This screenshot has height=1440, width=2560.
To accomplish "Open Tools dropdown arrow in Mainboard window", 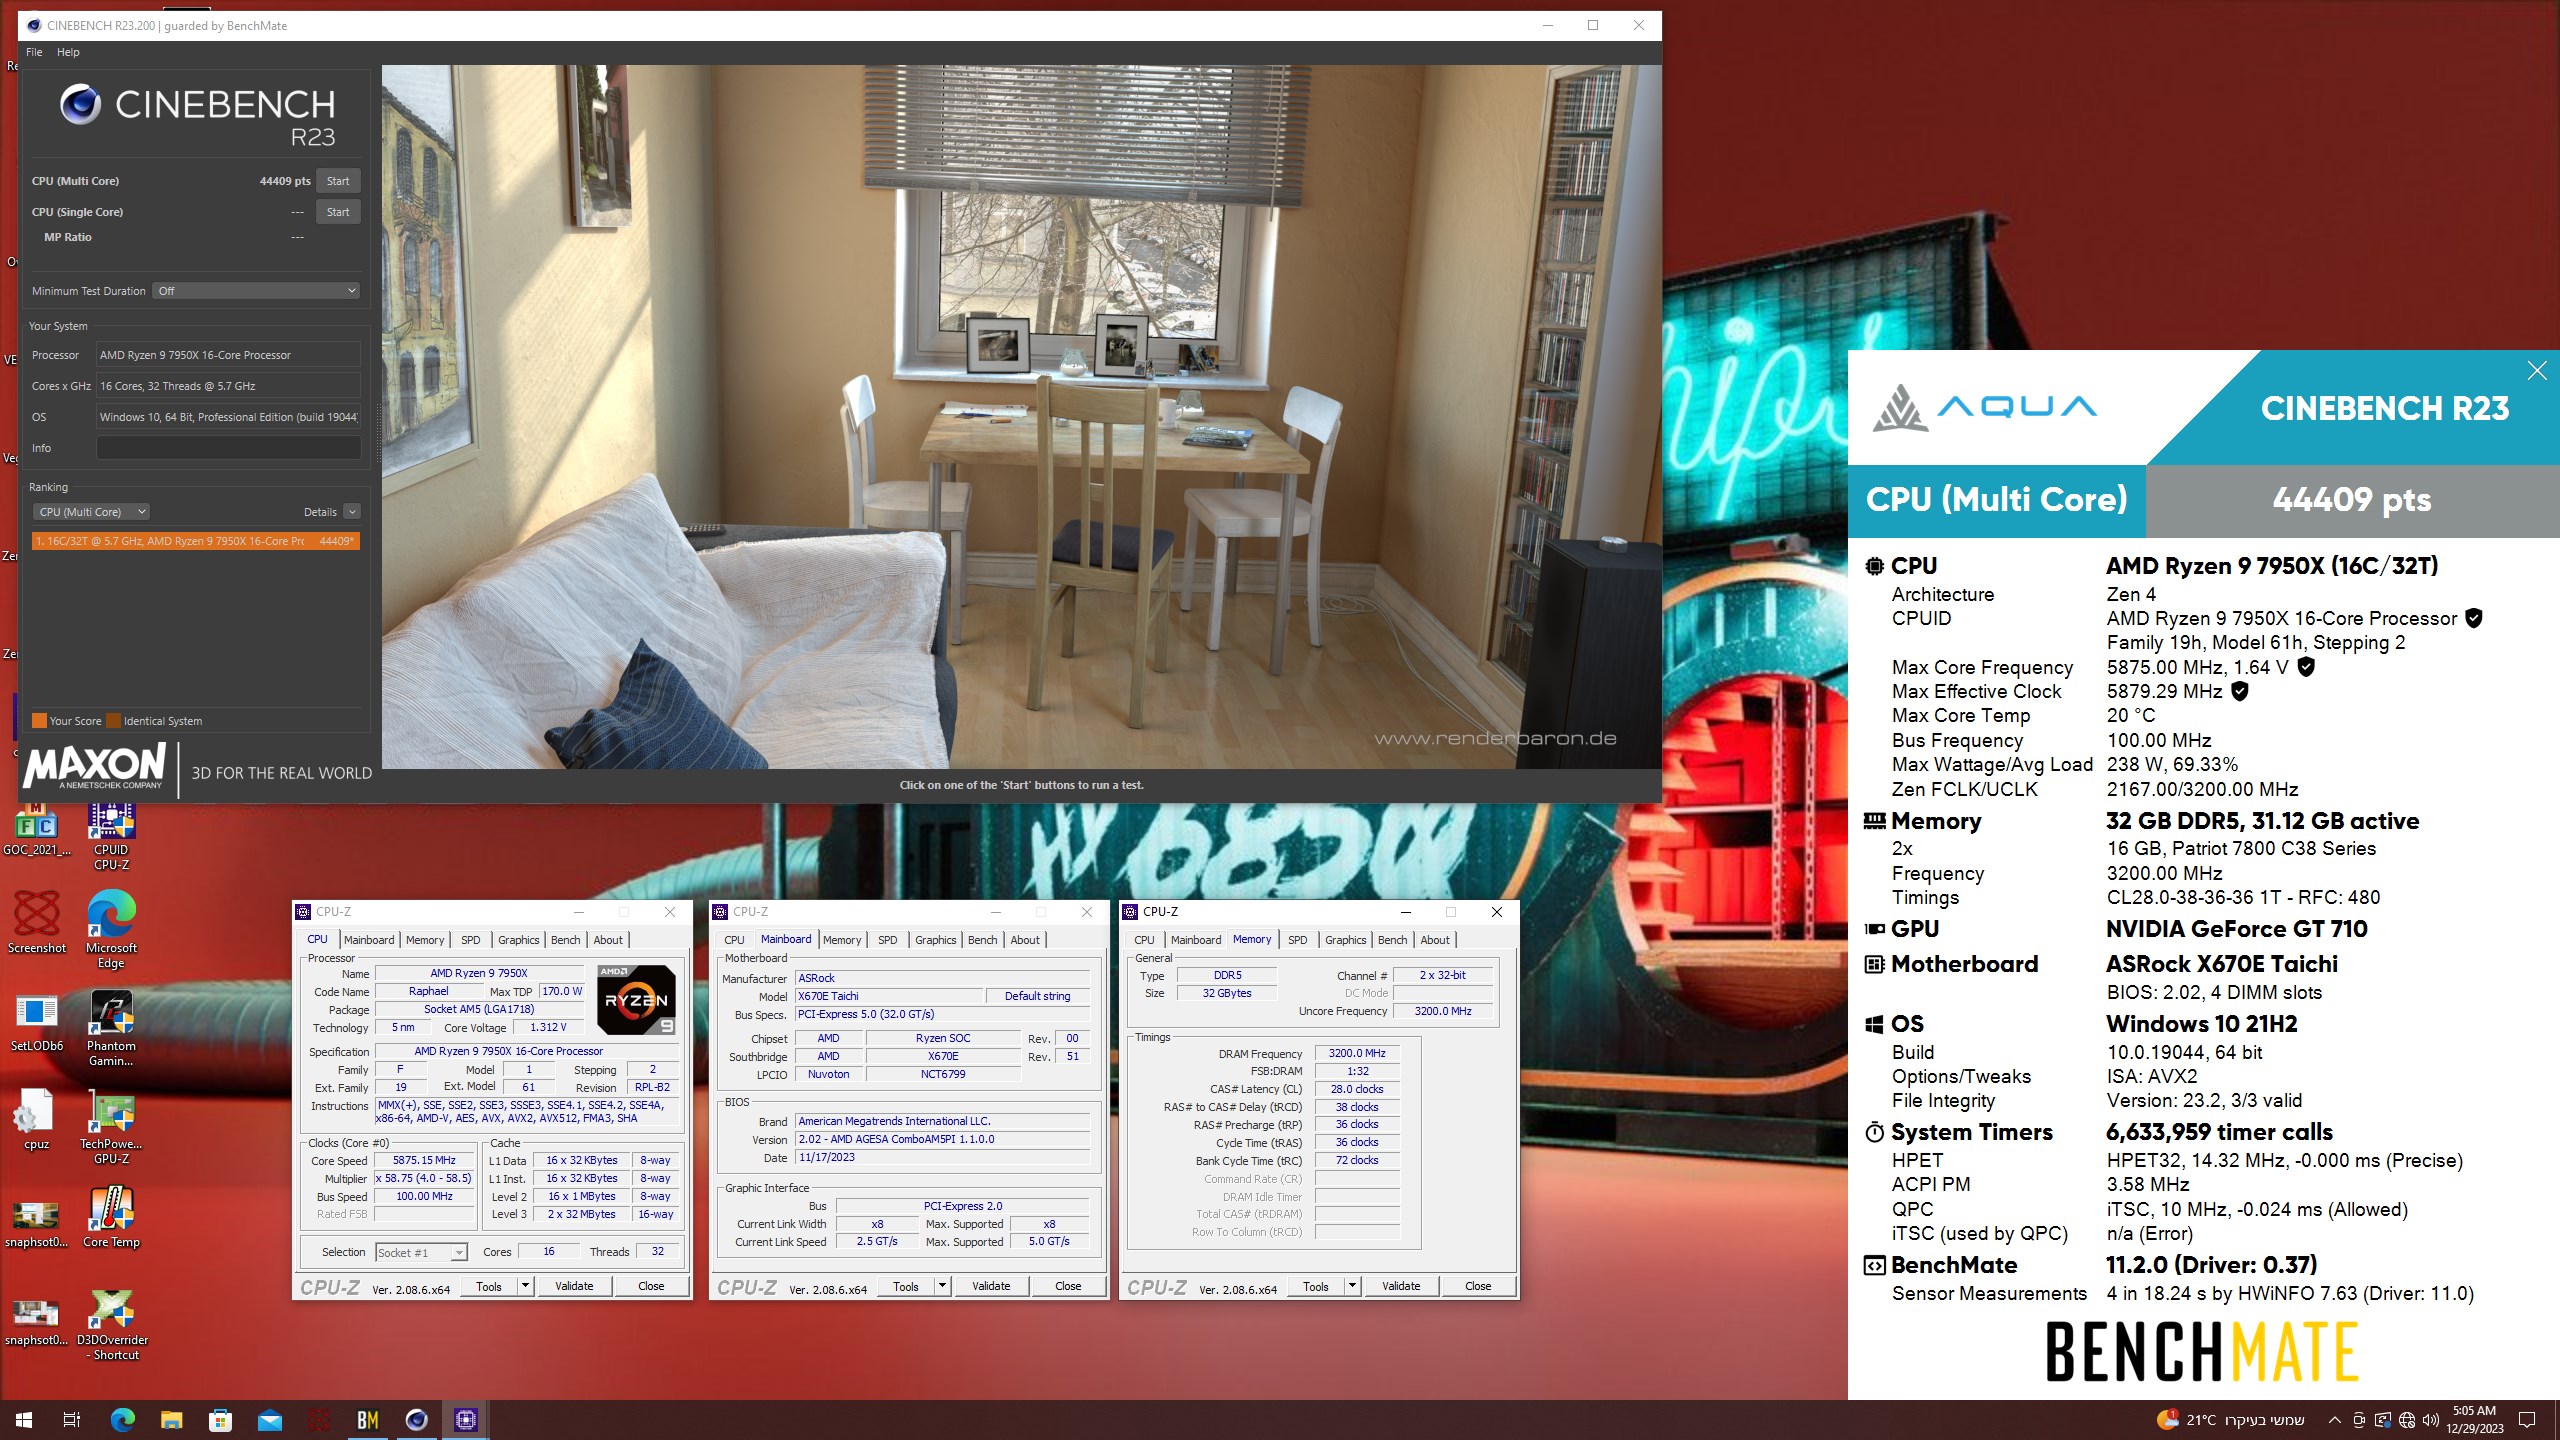I will (942, 1286).
